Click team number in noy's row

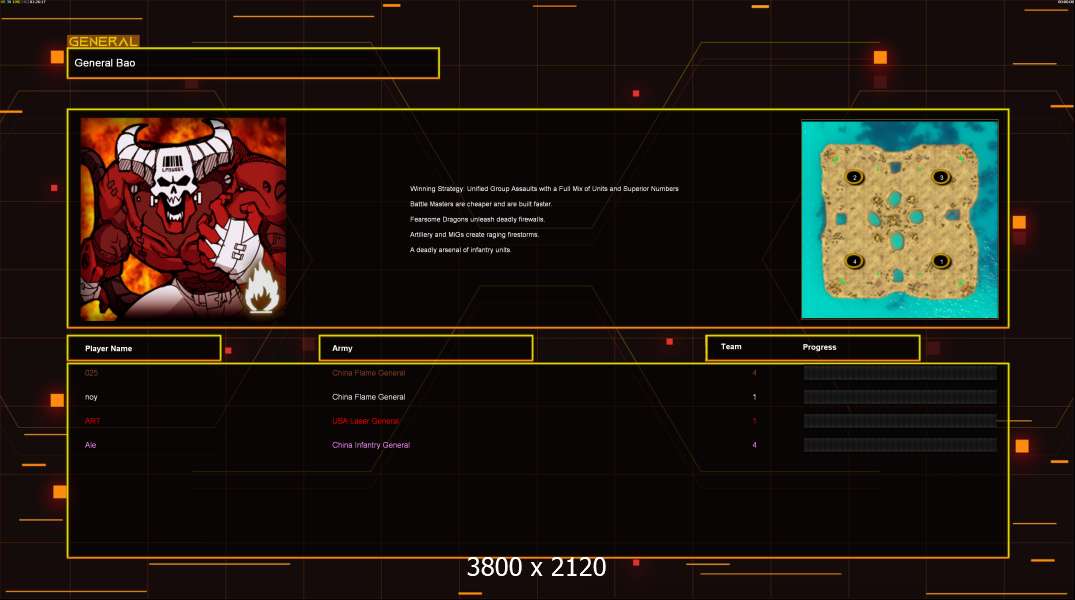754,397
